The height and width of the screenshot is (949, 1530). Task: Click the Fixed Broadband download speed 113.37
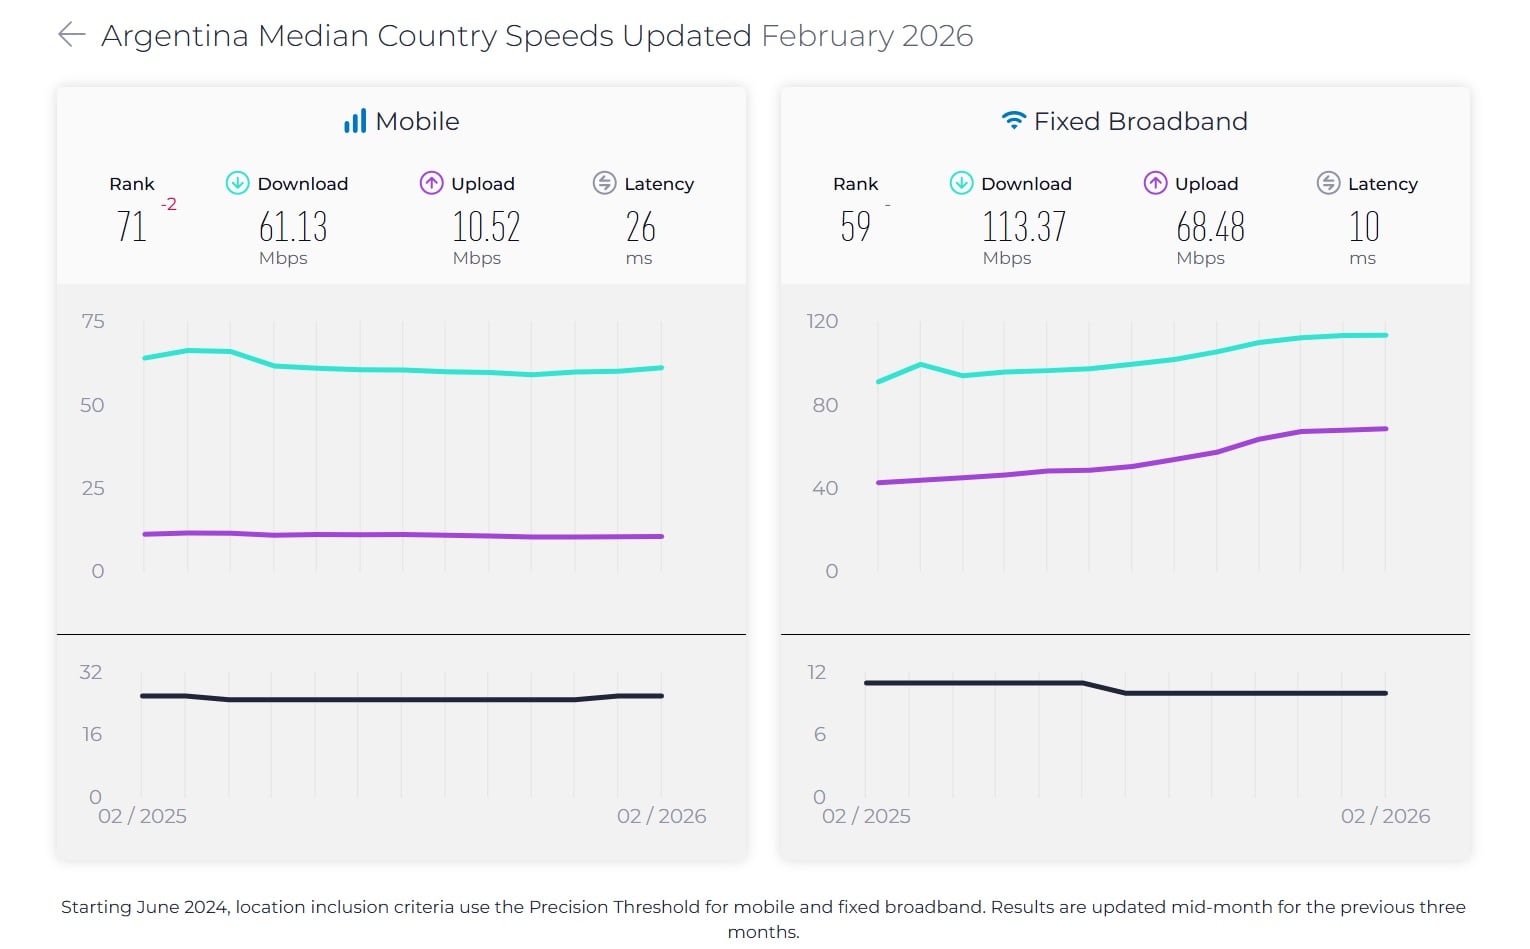1024,227
